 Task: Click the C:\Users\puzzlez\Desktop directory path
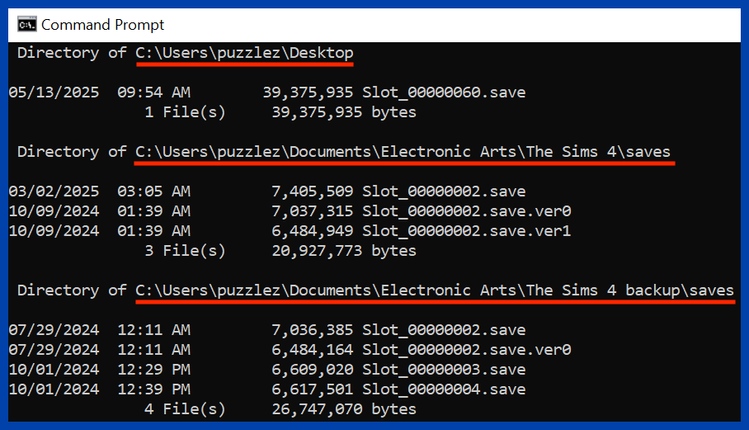click(244, 52)
